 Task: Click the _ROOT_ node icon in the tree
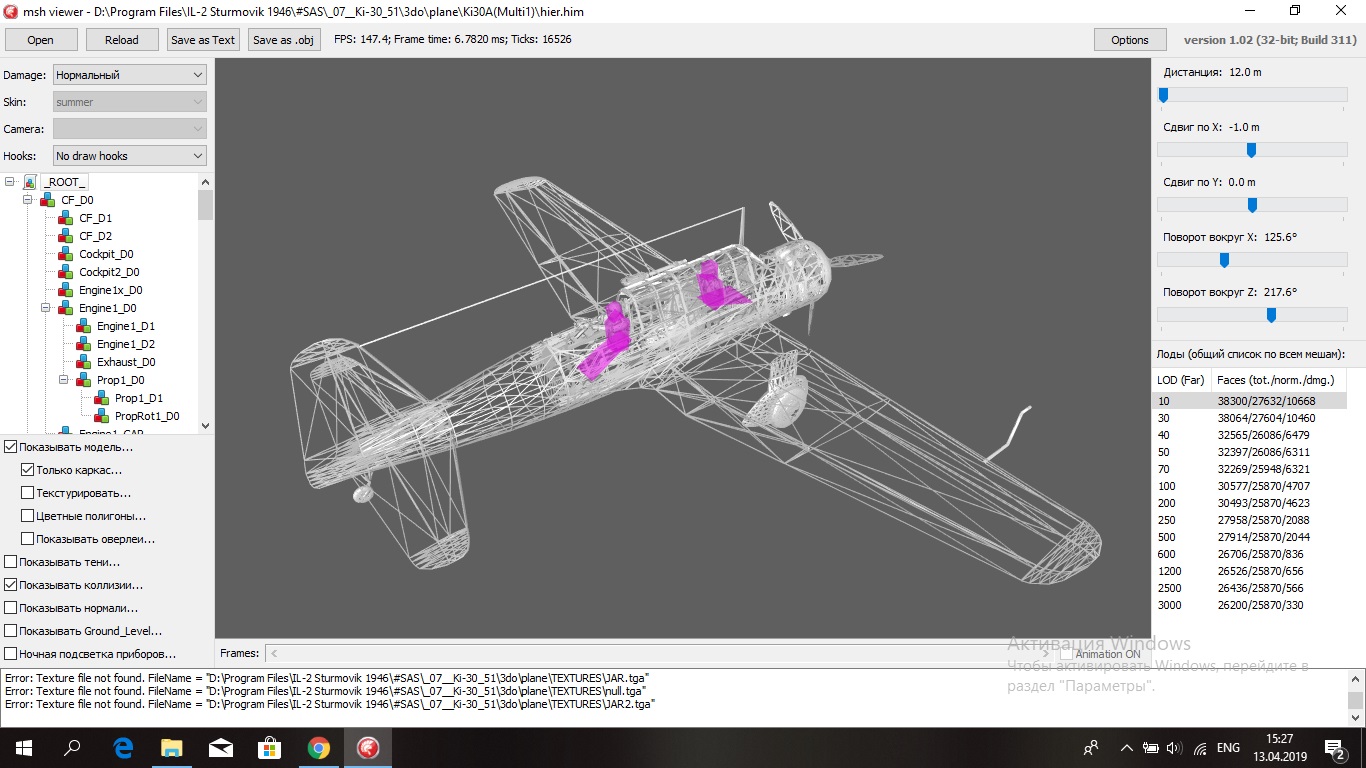(30, 182)
